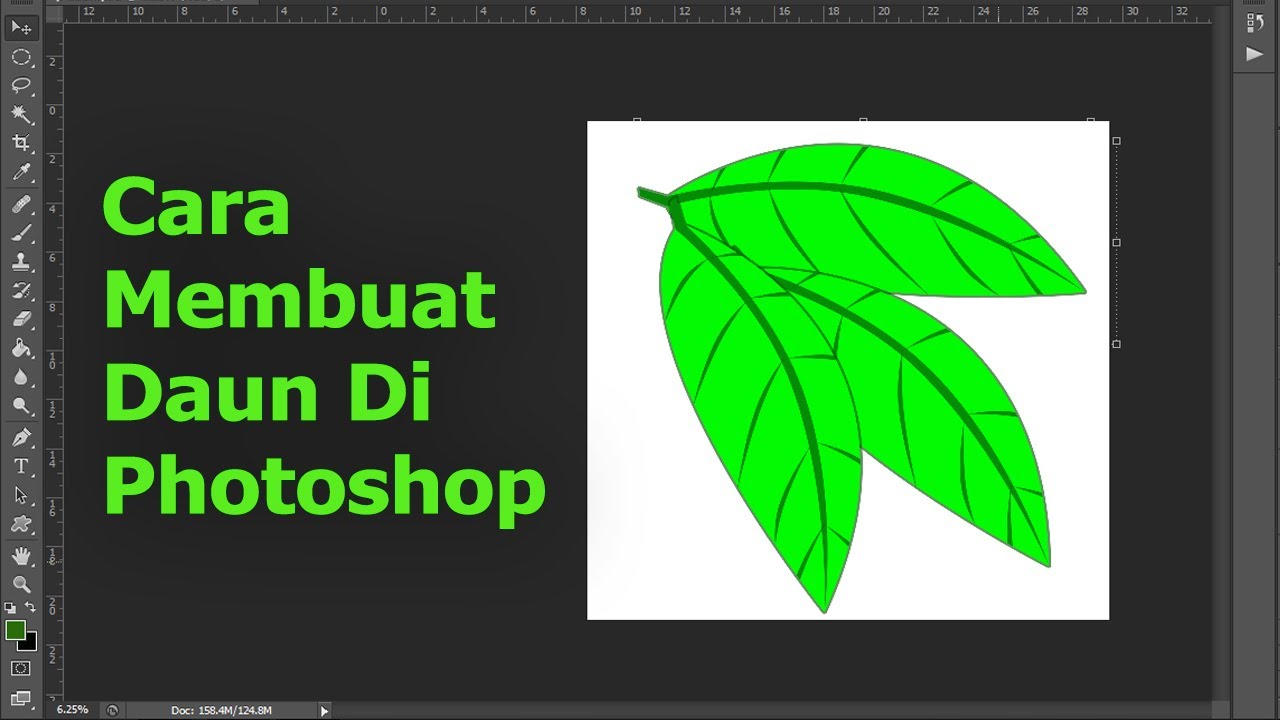
Task: Toggle Quick Mask mode
Action: coord(21,668)
